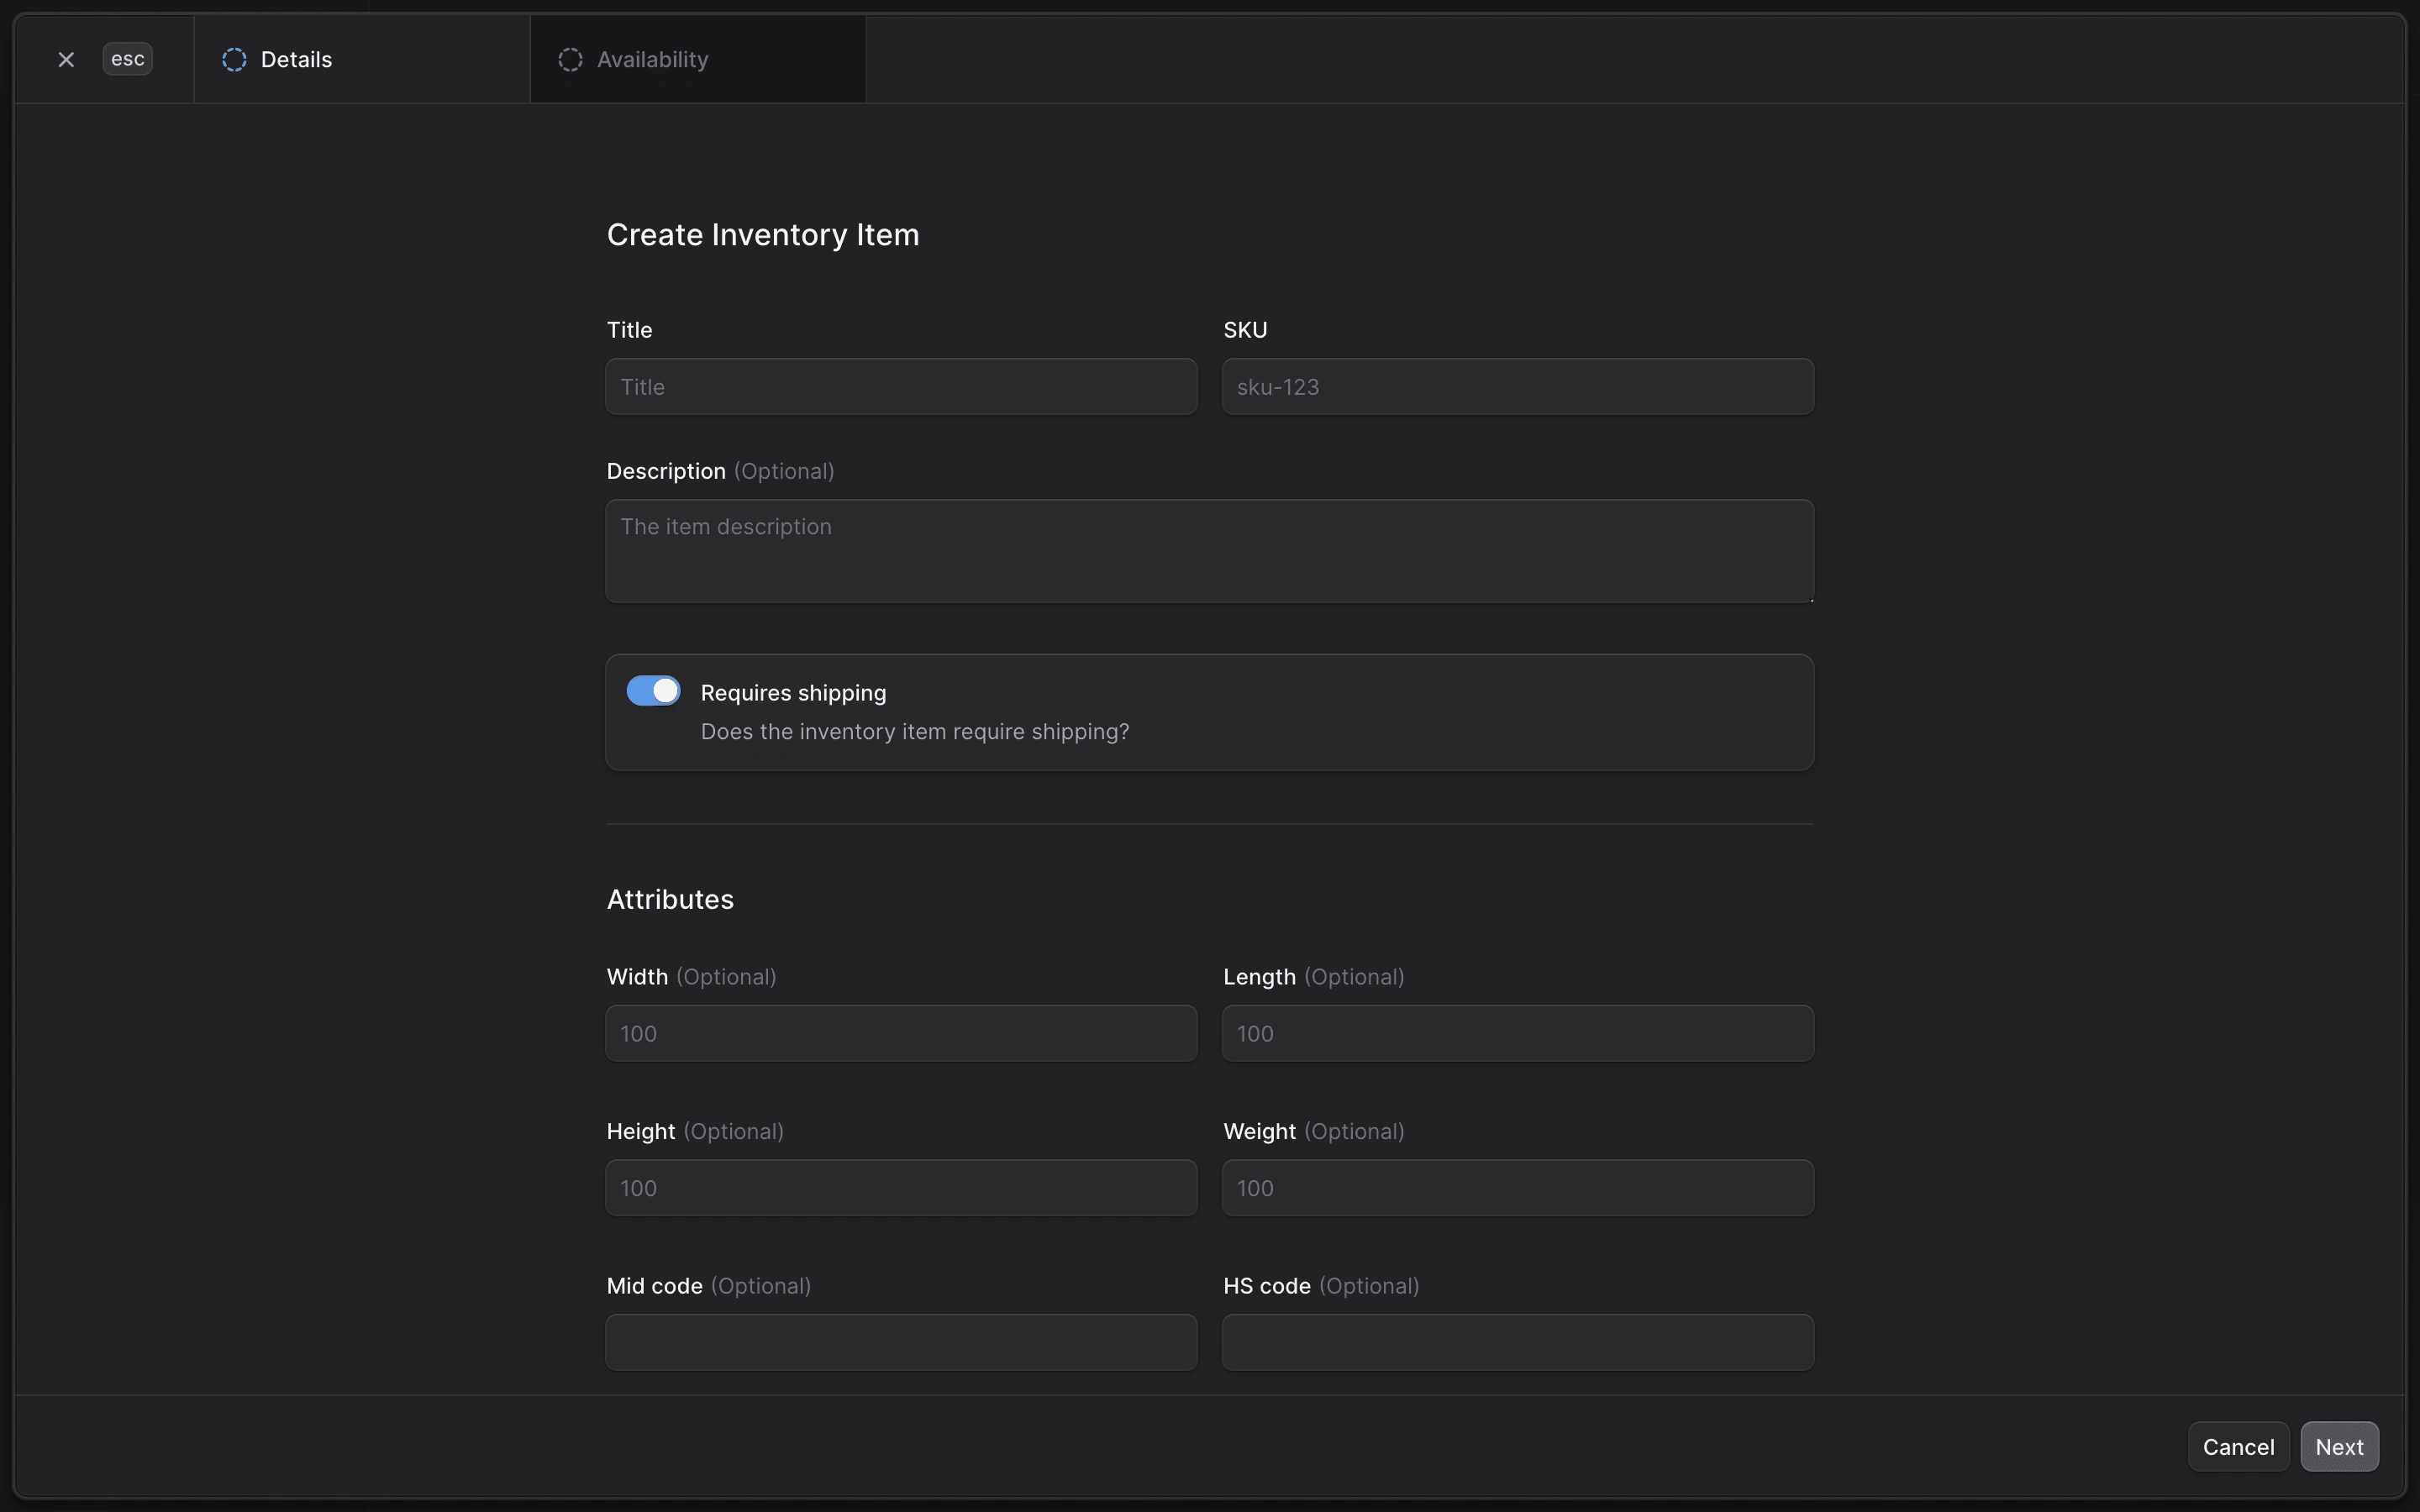Click the Width (Optional) label
The image size is (2420, 1512).
[x=691, y=977]
